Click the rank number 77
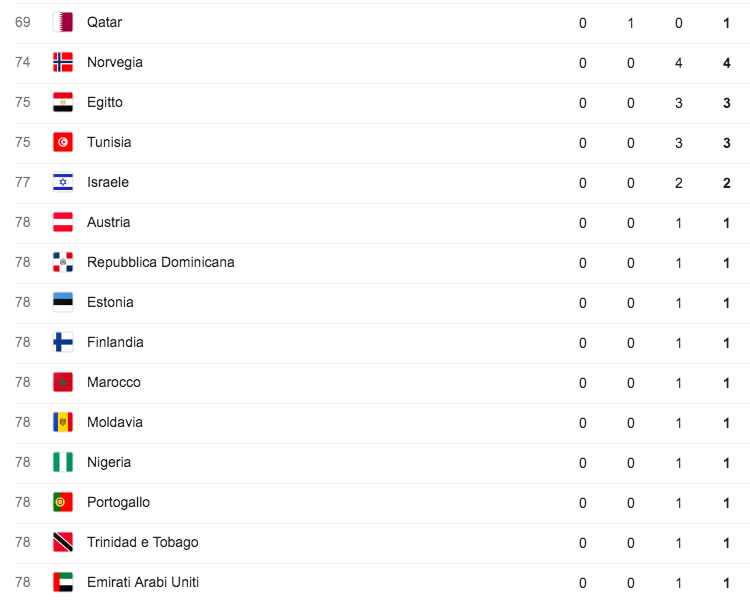 coord(23,182)
